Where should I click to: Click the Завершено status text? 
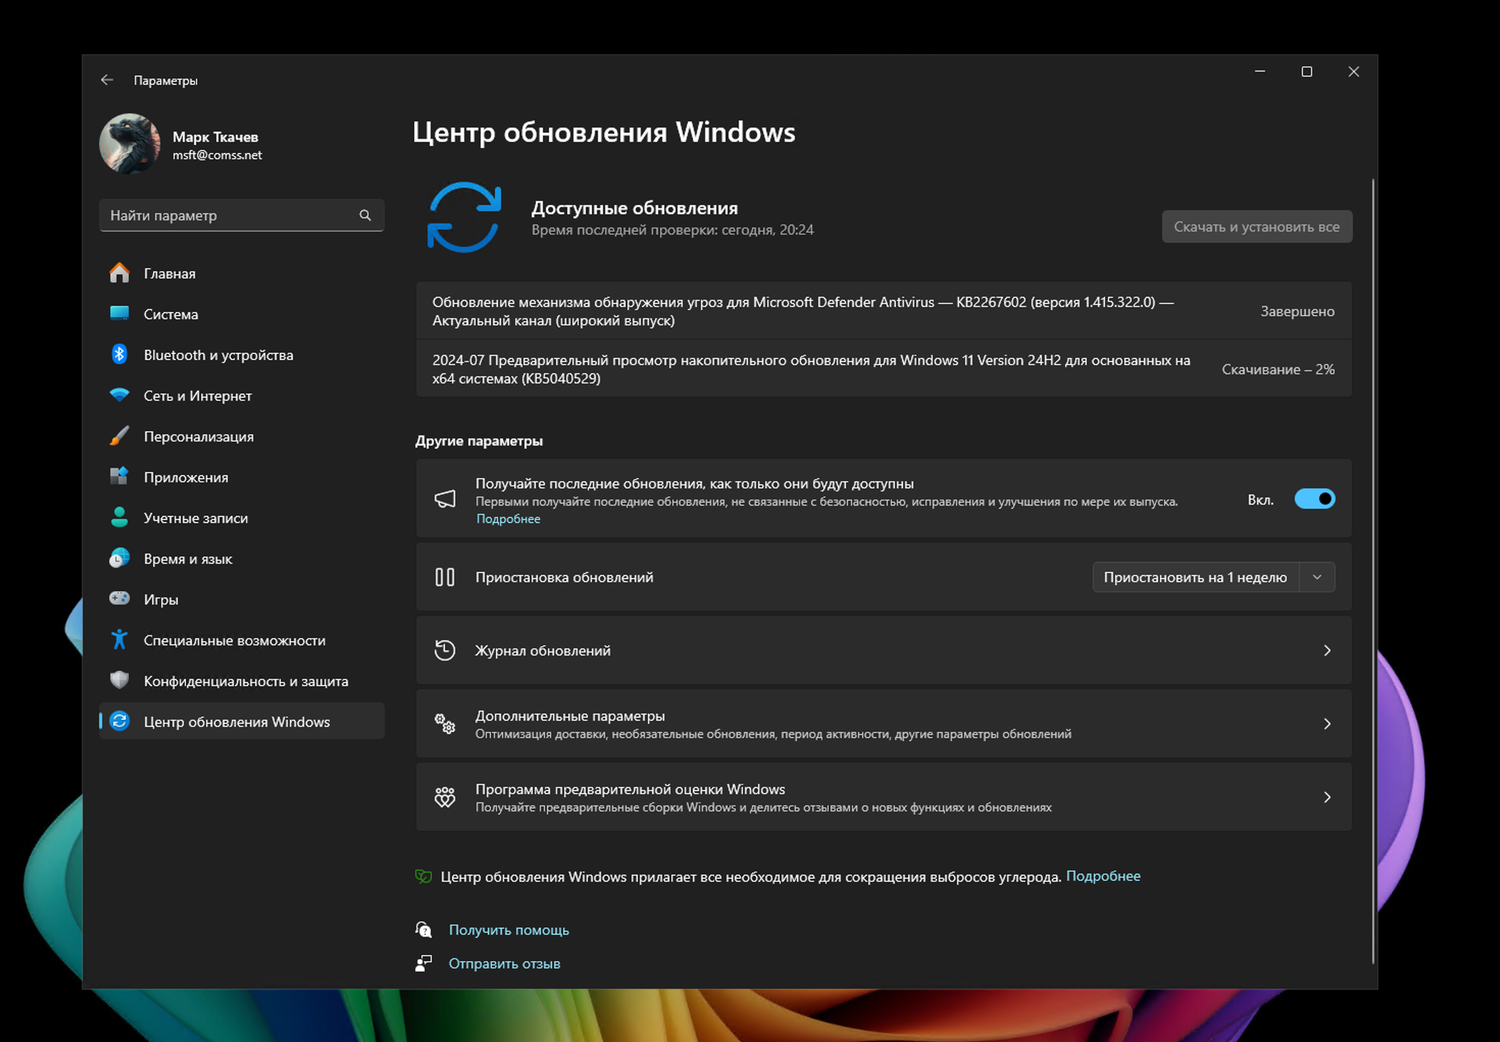coord(1297,311)
